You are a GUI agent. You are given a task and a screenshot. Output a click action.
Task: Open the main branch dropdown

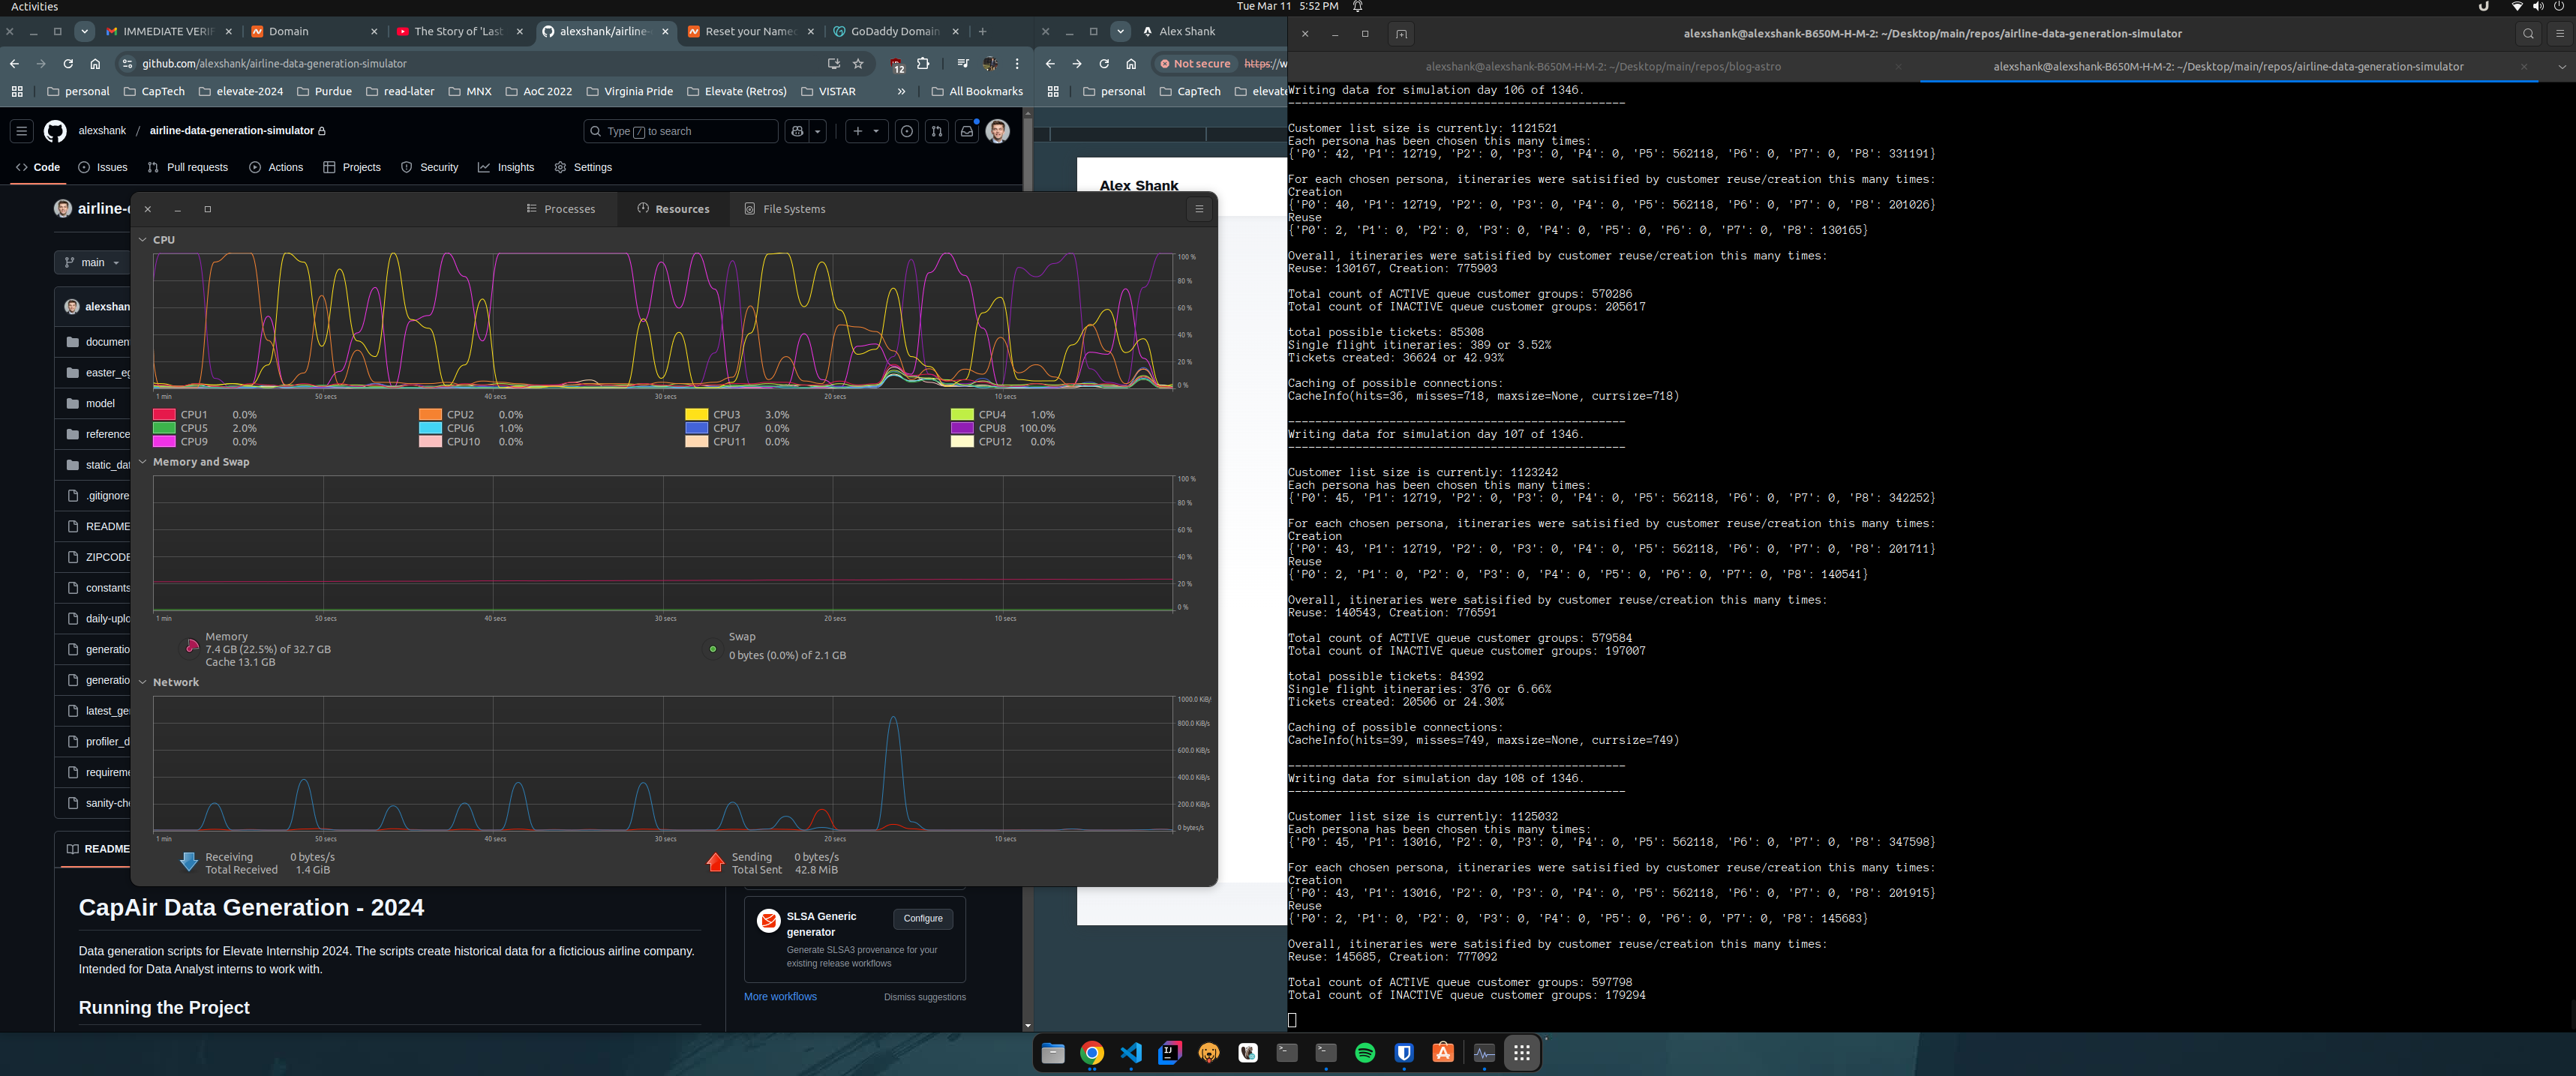[92, 263]
